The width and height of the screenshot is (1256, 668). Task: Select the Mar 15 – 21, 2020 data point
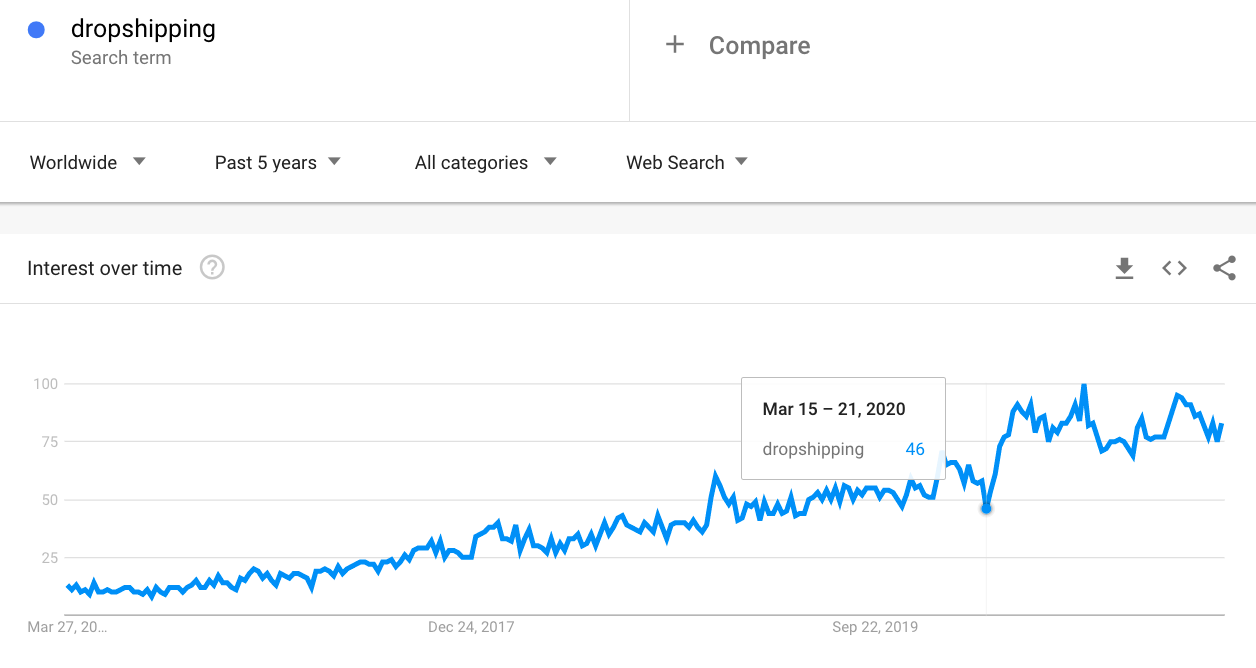point(986,509)
